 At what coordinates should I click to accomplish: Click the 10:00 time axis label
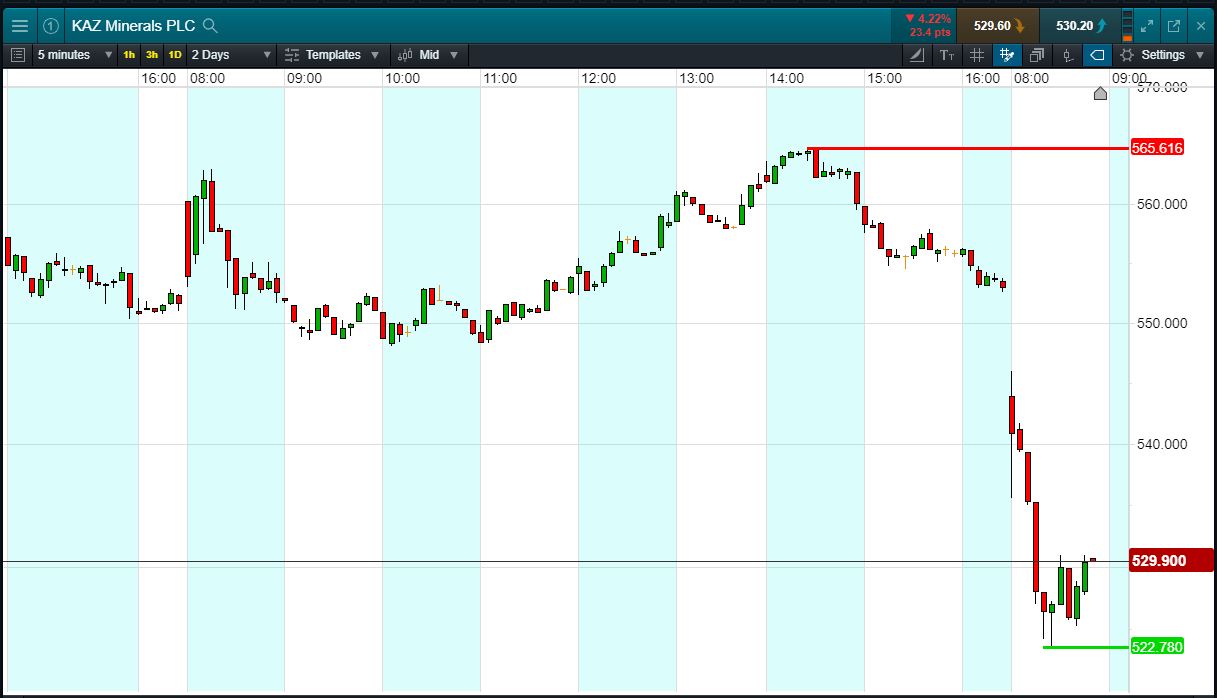pyautogui.click(x=402, y=78)
